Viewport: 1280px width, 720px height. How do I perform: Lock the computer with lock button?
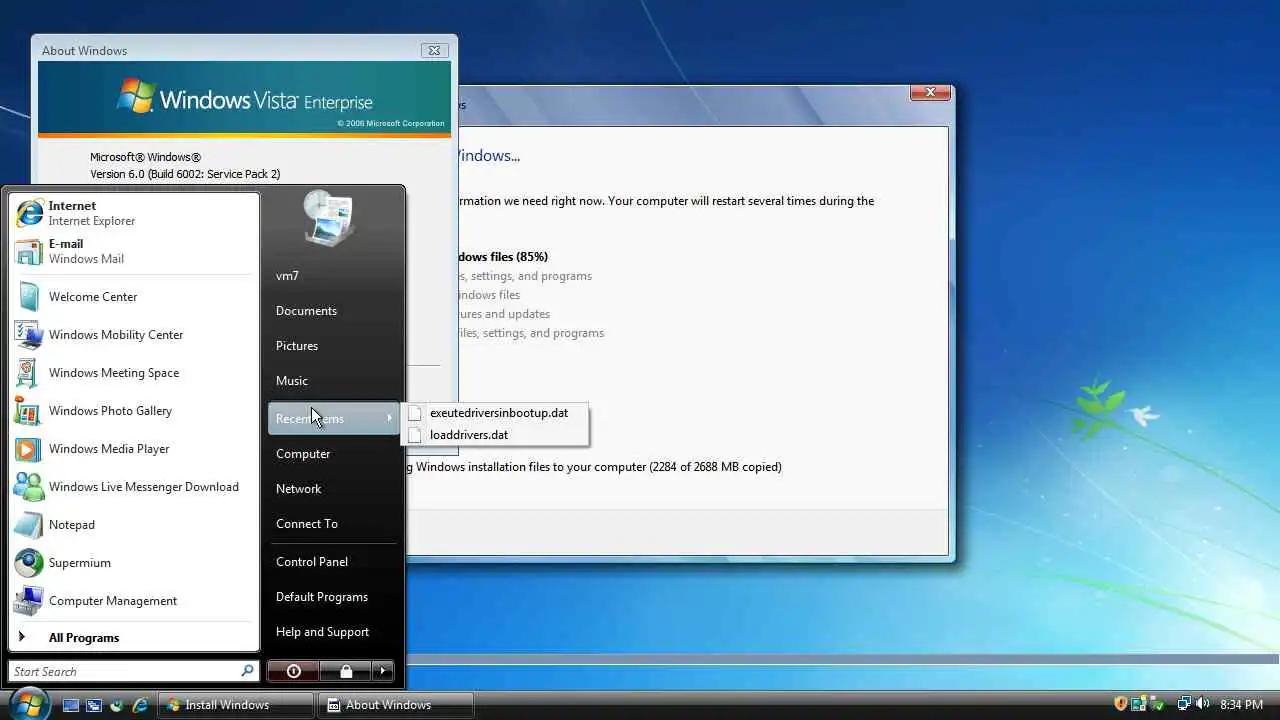point(345,671)
